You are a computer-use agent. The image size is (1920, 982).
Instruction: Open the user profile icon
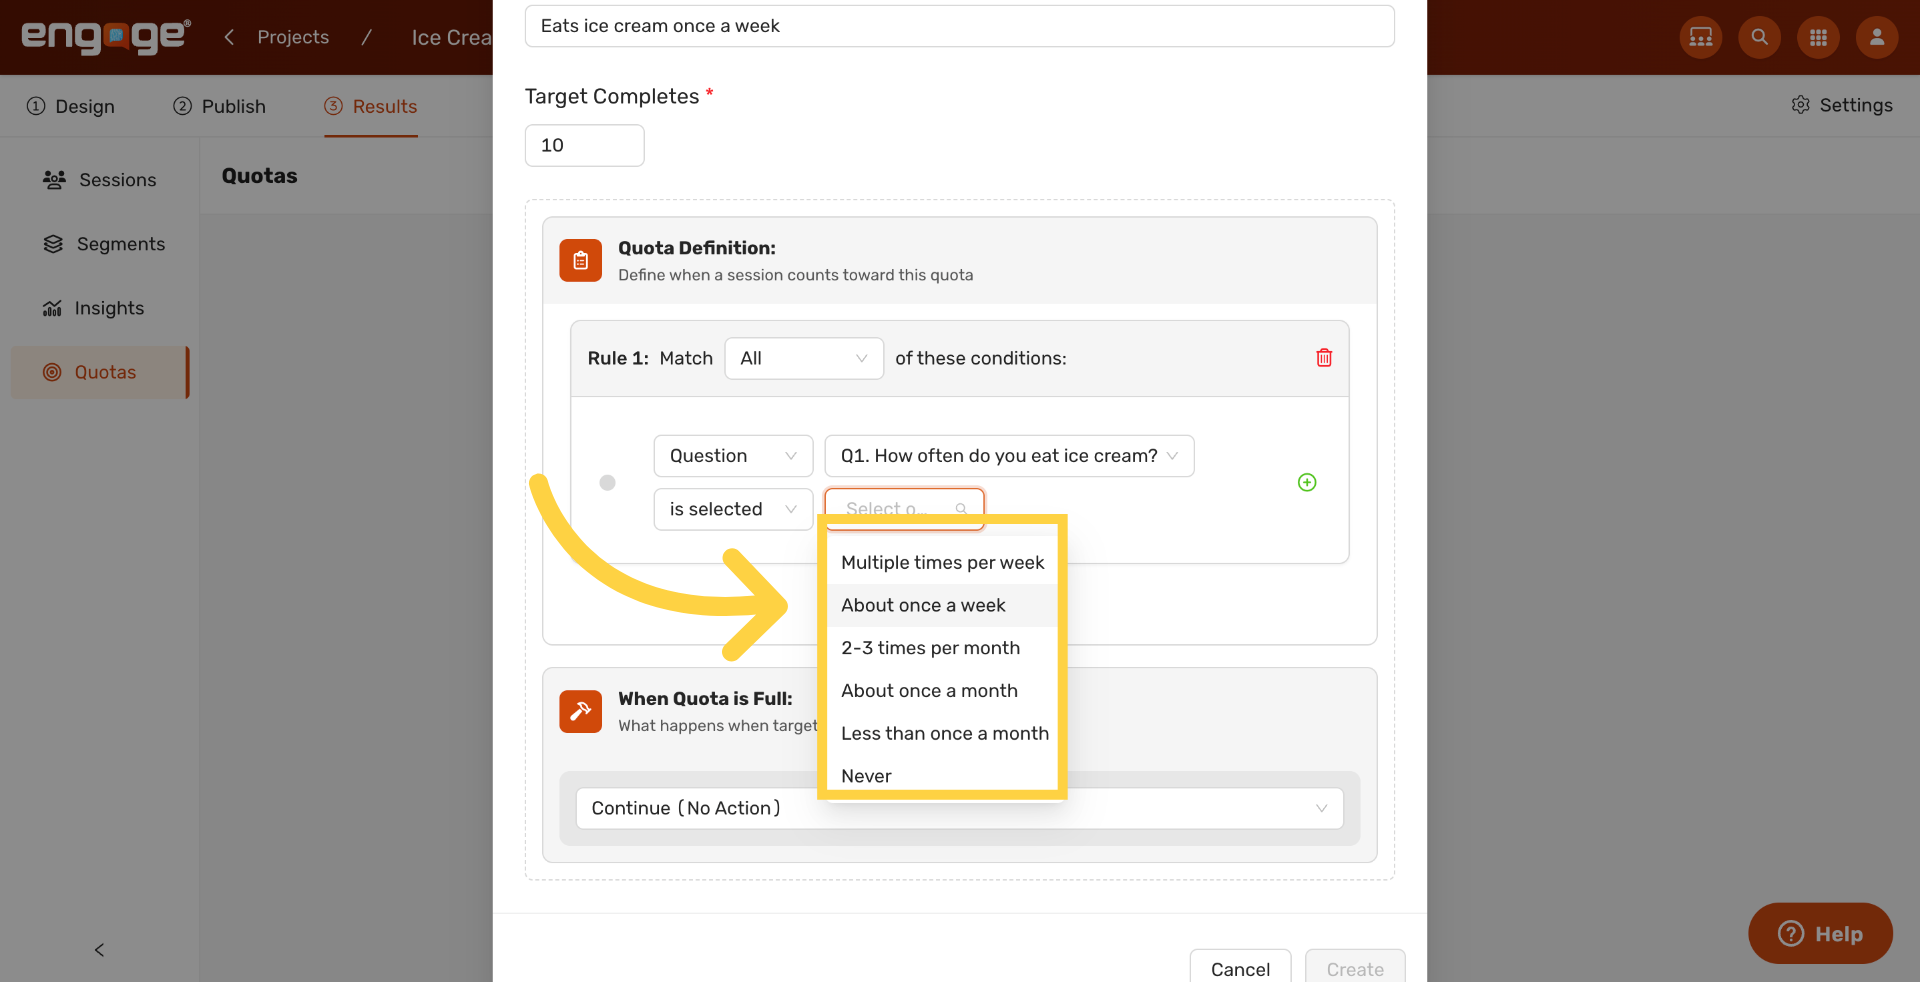[1877, 37]
